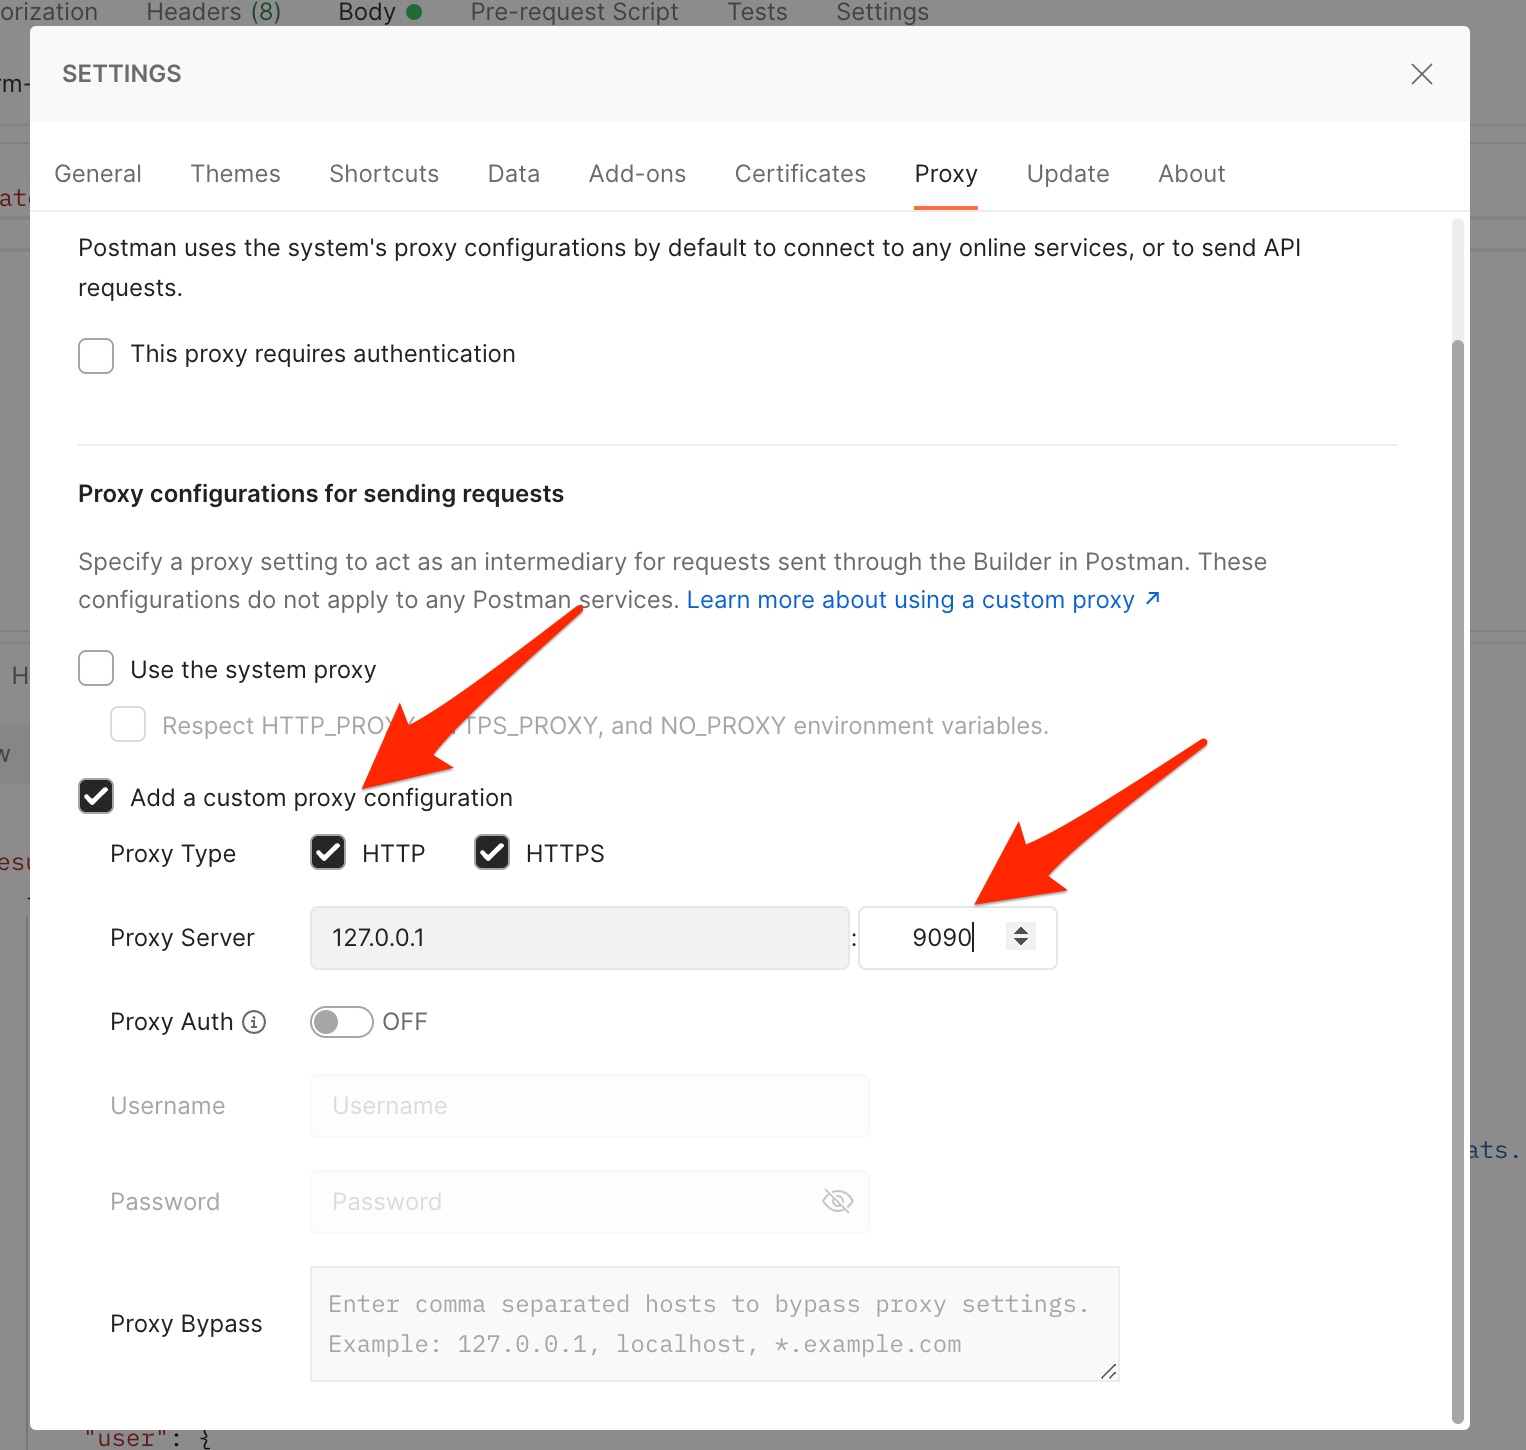Close the Settings dialog
Viewport: 1526px width, 1450px height.
coord(1421,74)
